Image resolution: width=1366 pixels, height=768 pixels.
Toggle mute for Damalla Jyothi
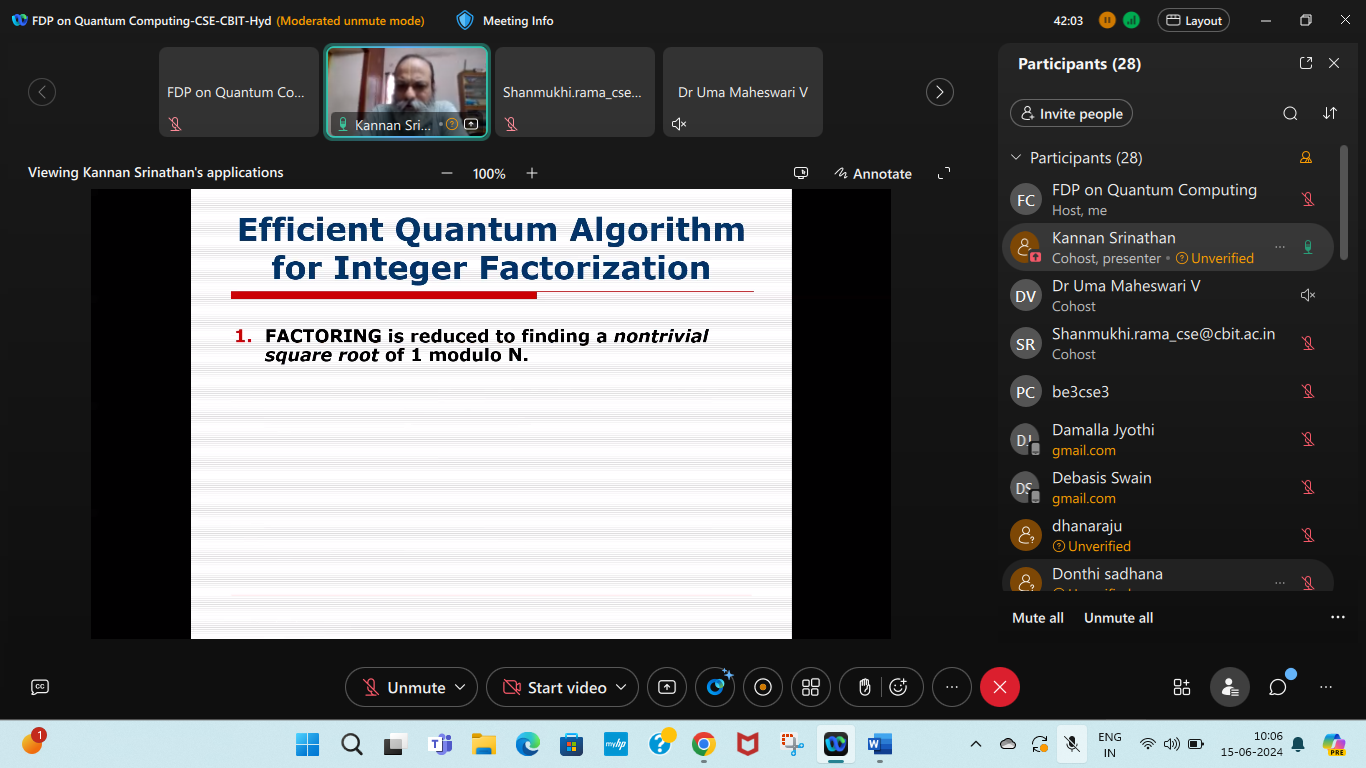[x=1307, y=439]
